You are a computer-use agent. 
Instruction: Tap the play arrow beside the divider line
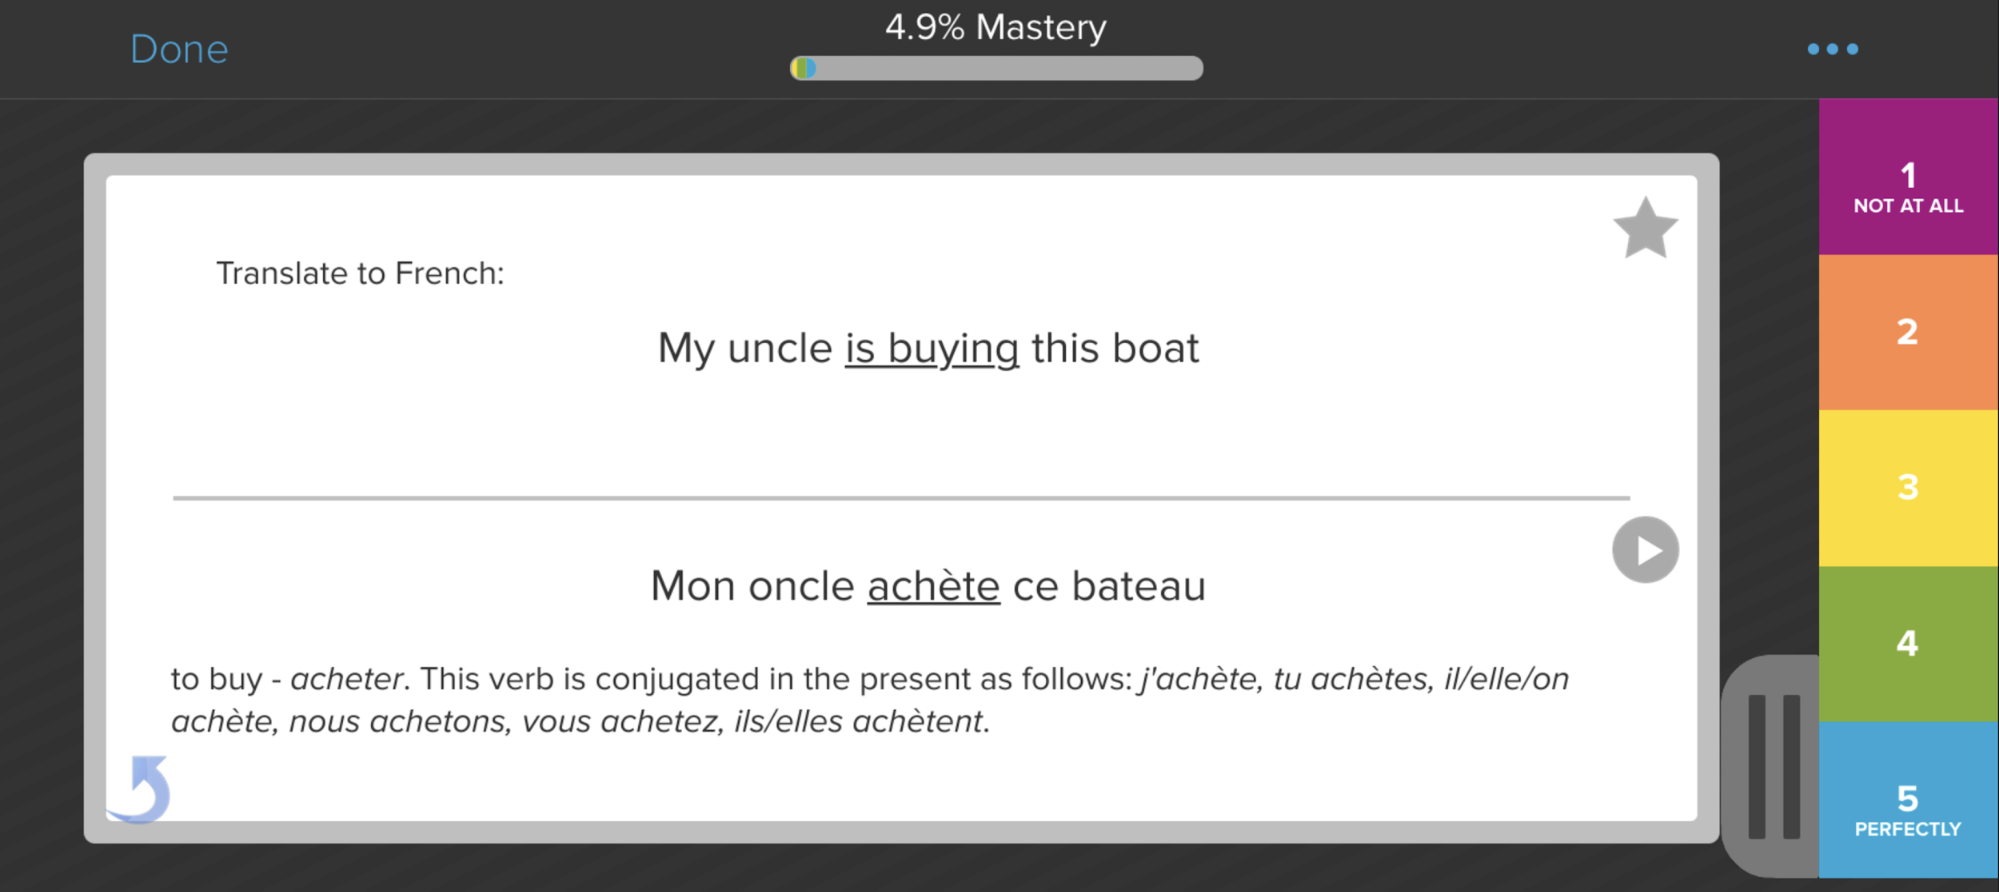[1645, 549]
